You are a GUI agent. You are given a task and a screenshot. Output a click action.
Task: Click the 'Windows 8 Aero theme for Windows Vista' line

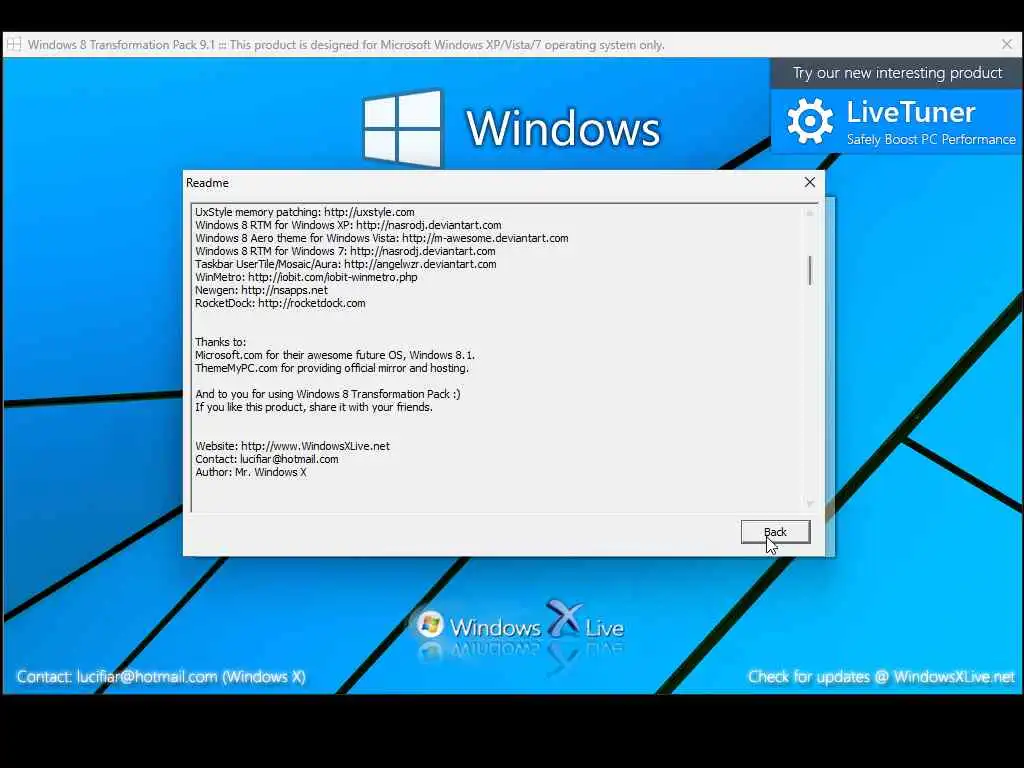[x=381, y=238]
